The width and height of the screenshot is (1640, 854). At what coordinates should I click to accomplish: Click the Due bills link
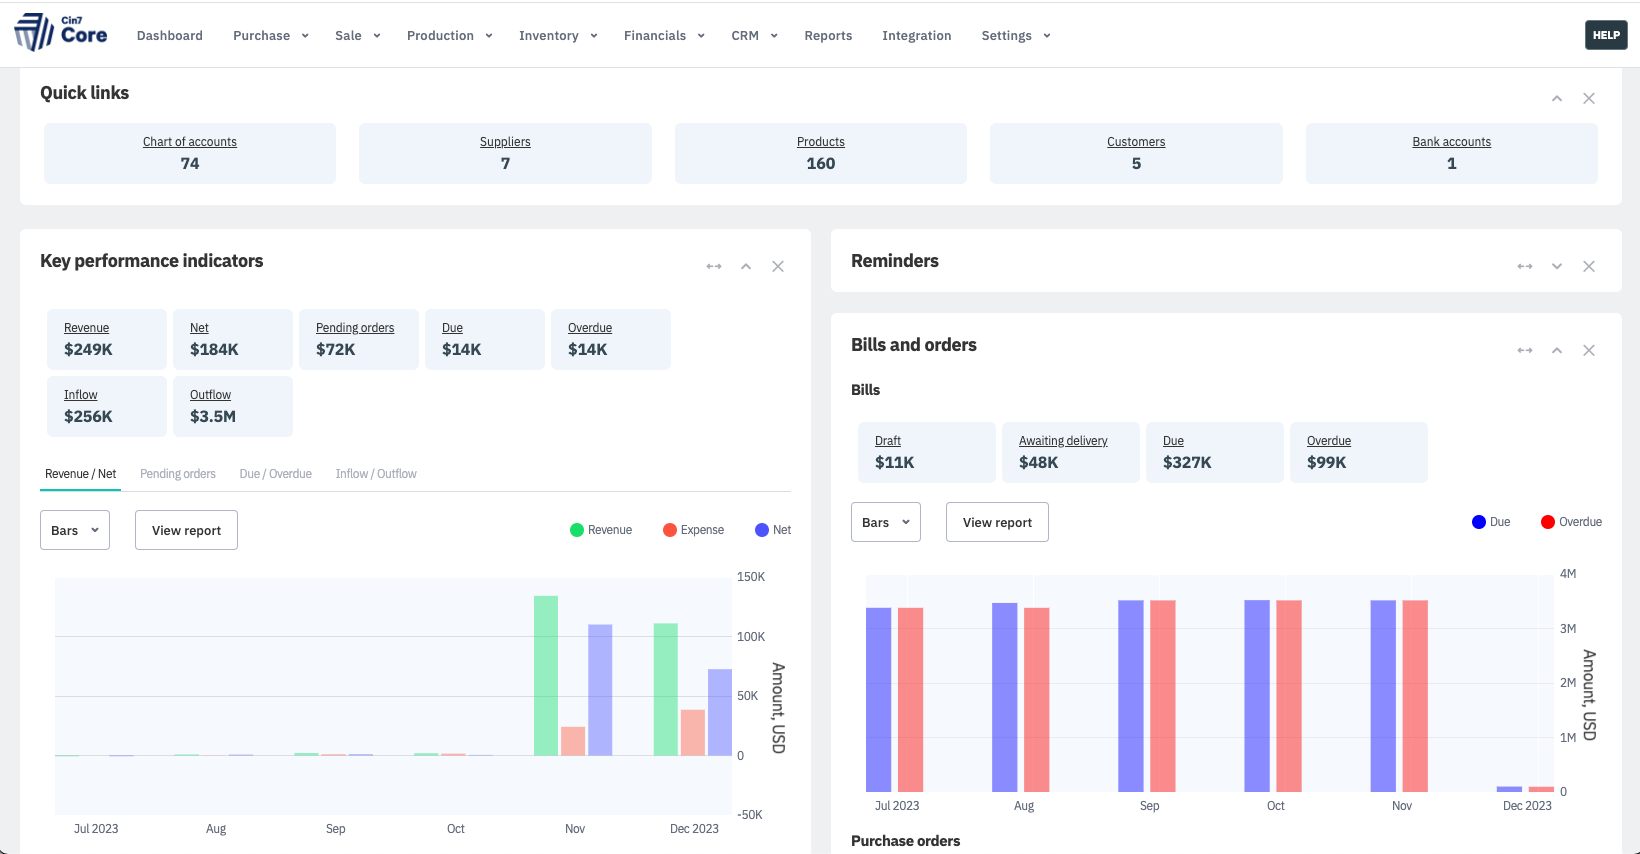pyautogui.click(x=1174, y=441)
